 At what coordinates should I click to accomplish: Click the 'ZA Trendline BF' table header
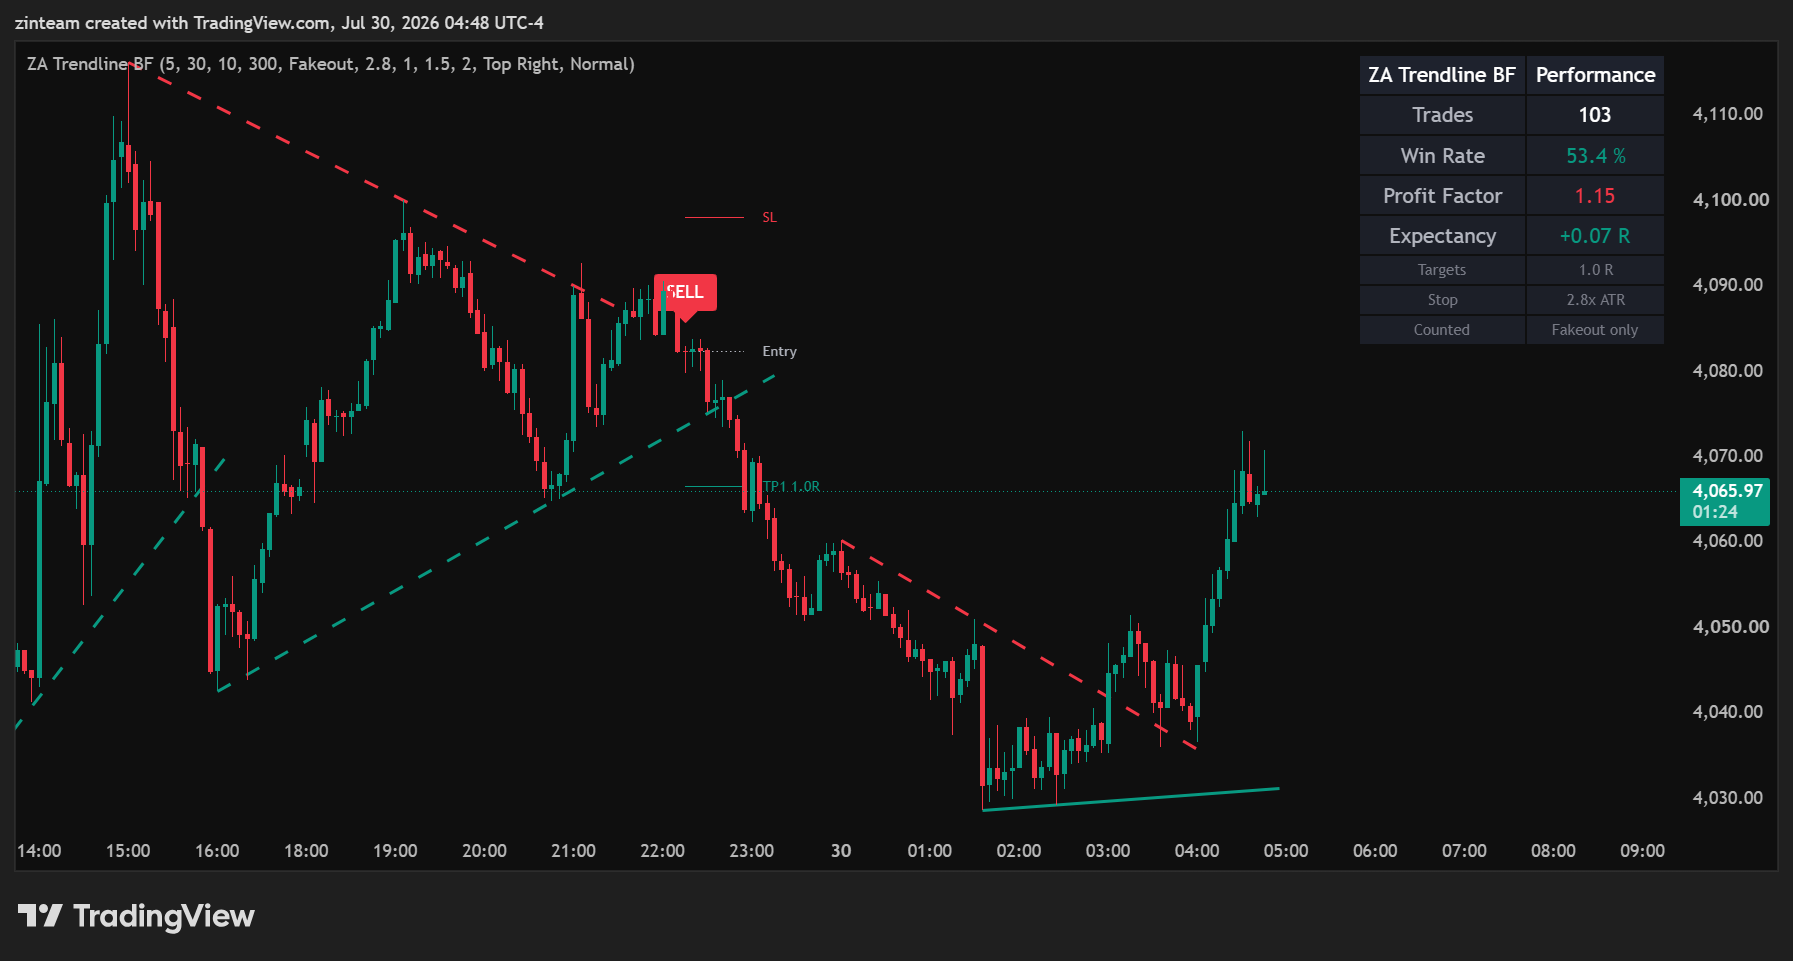pyautogui.click(x=1442, y=75)
